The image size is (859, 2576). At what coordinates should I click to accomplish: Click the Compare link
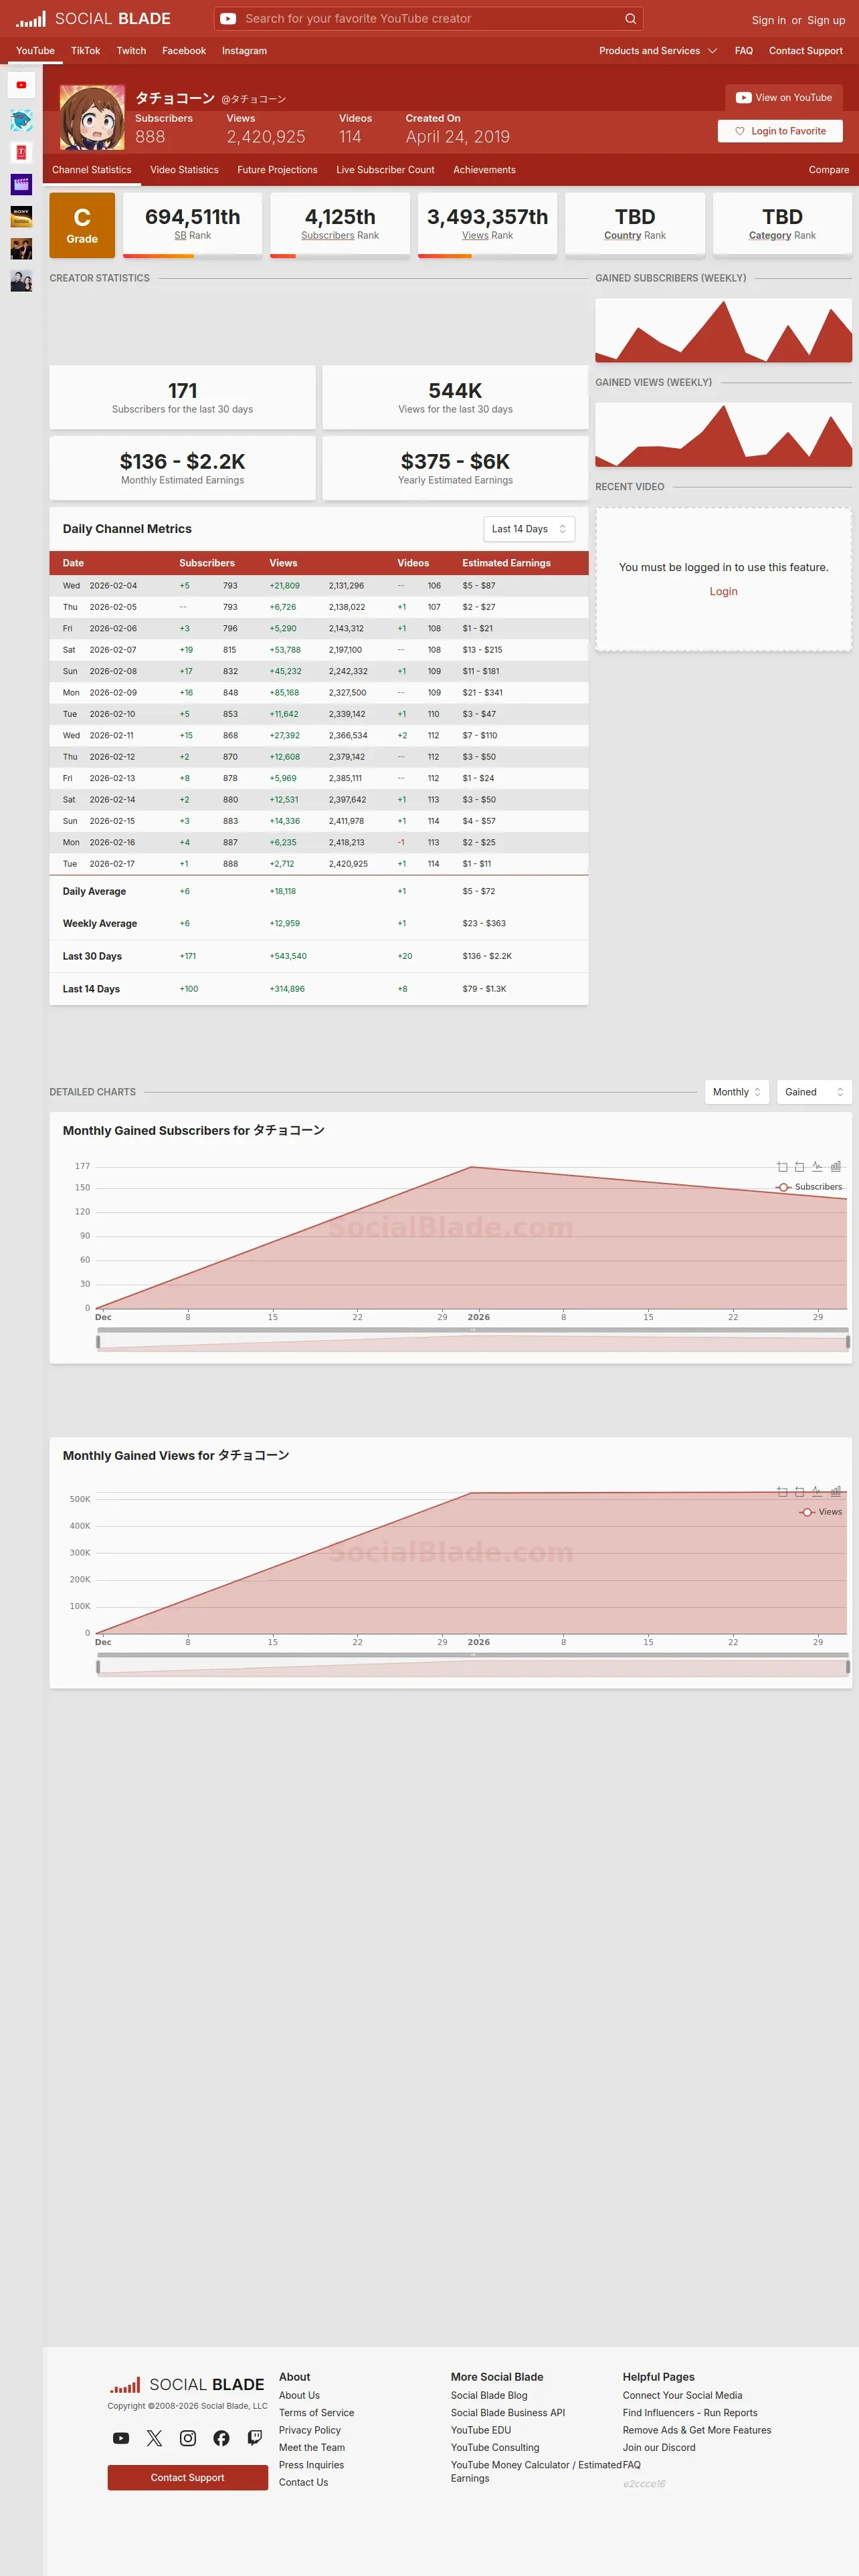(x=829, y=170)
